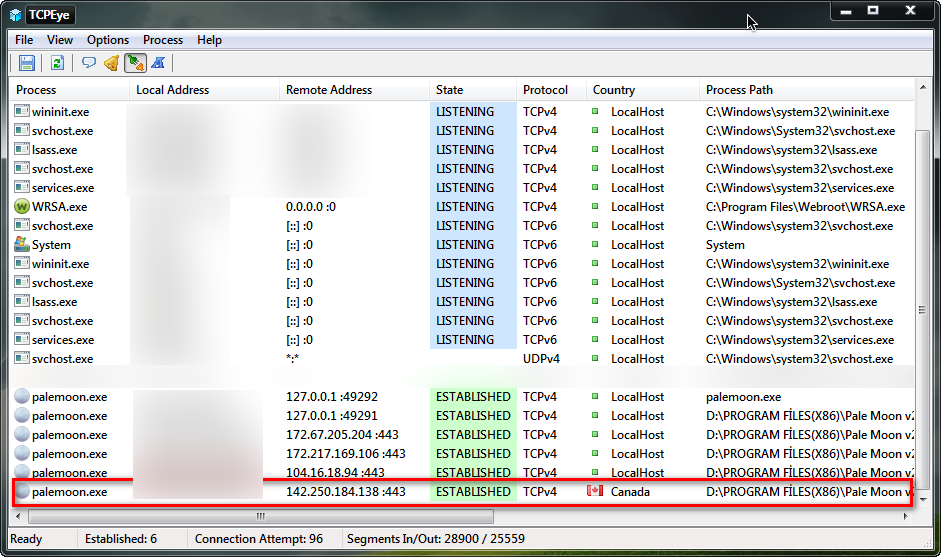
Task: Click remote address 0.0.0.0 :0
Action: pos(311,206)
